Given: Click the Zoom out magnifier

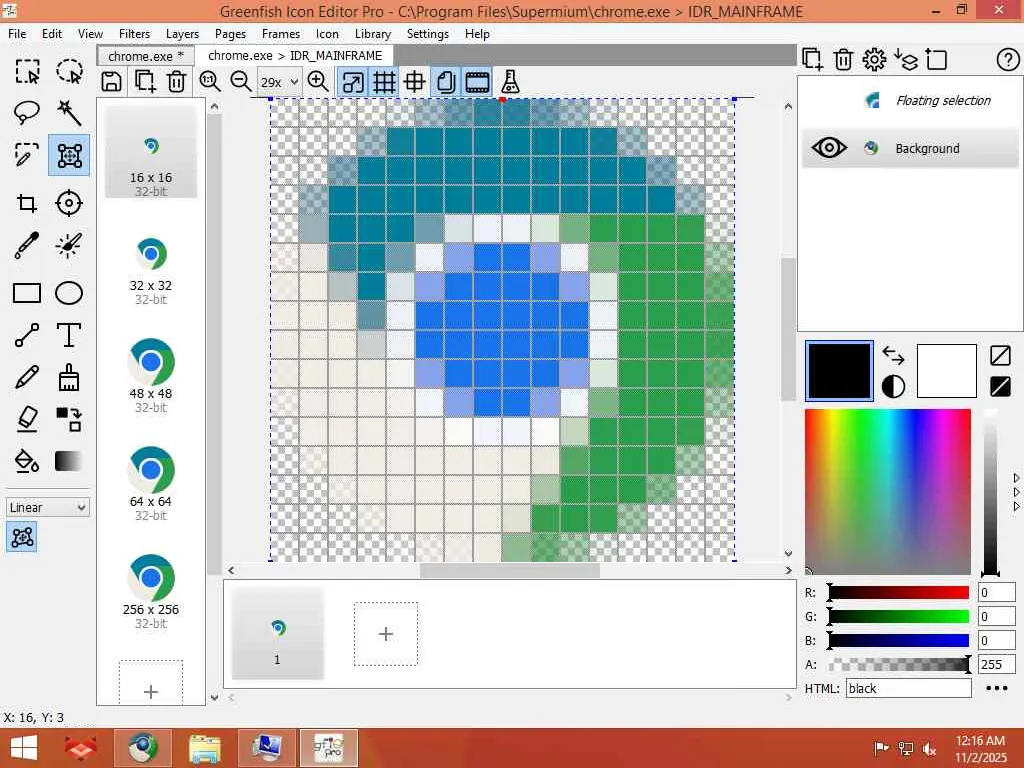Looking at the screenshot, I should tap(241, 82).
